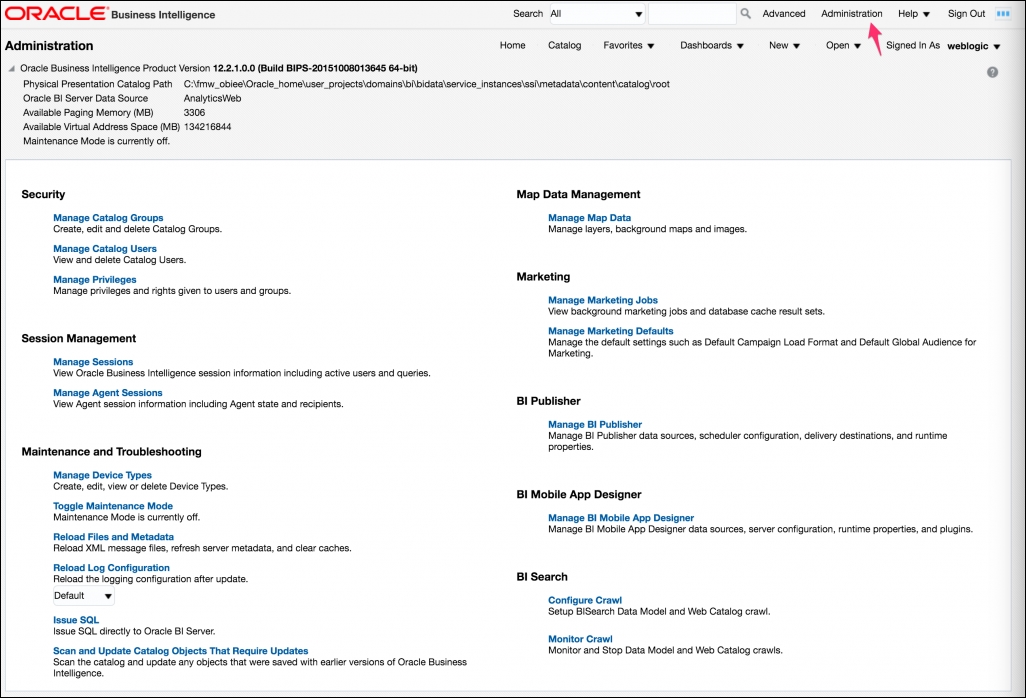Click the 'Marketing' section heading

coord(543,277)
